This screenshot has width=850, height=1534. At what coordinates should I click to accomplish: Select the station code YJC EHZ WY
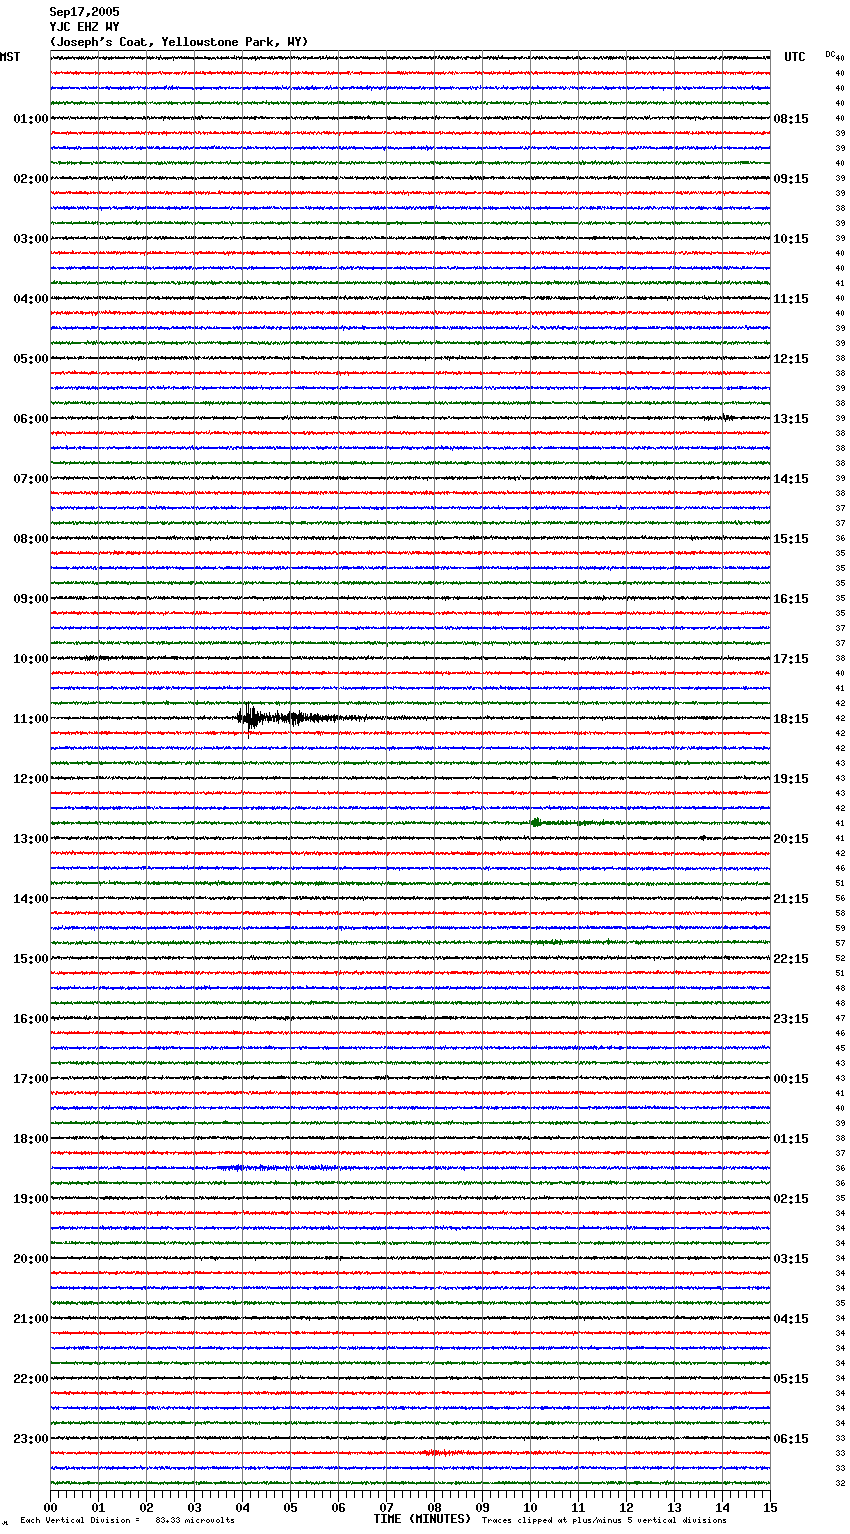click(84, 27)
